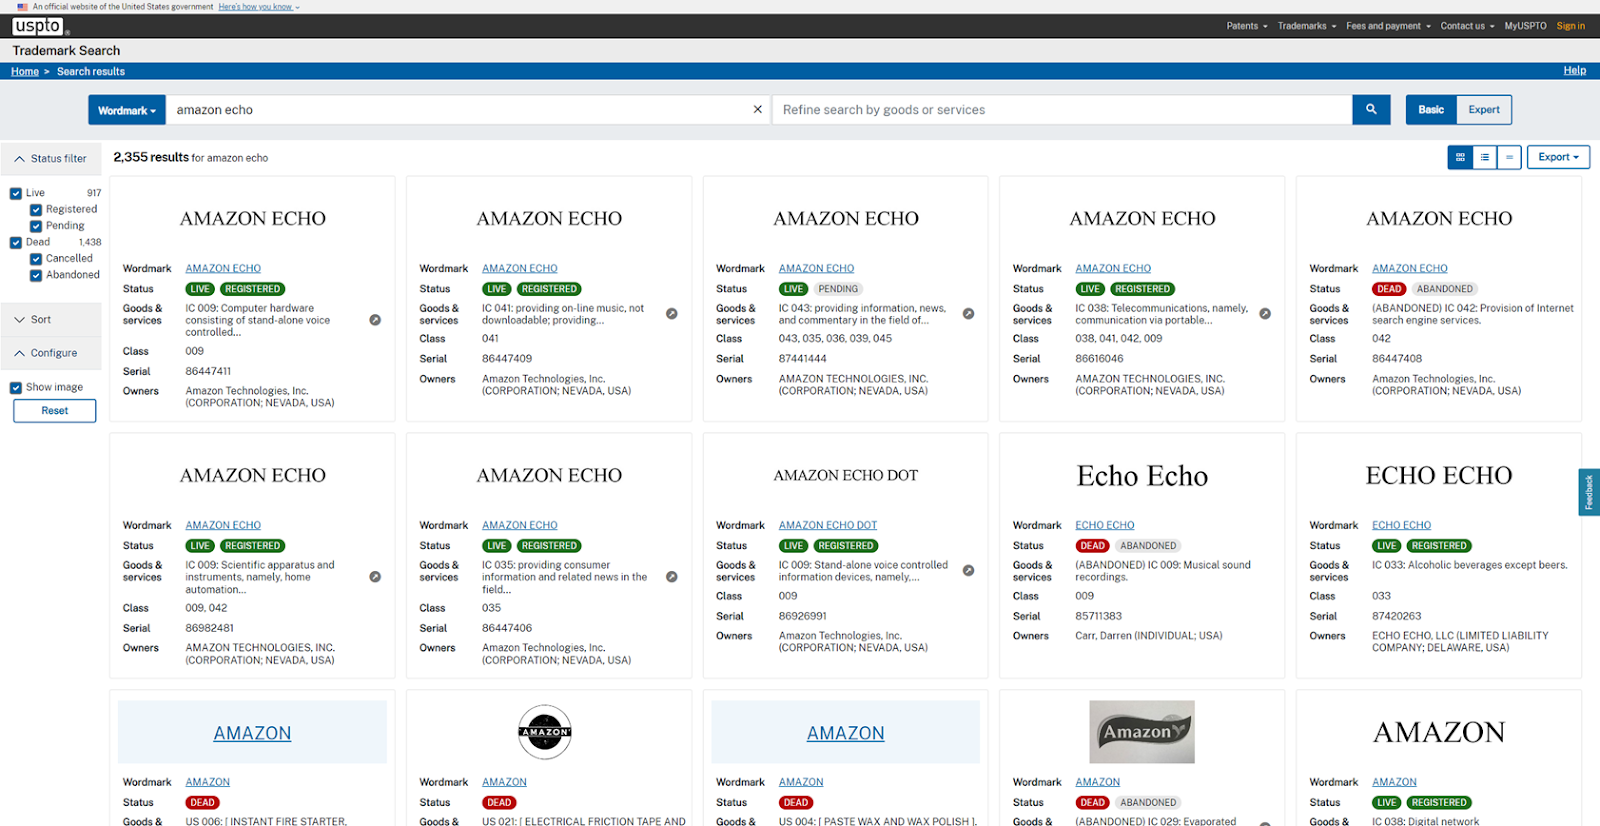Open USPTO logo home page
Viewport: 1600px width, 826px height.
pos(39,26)
